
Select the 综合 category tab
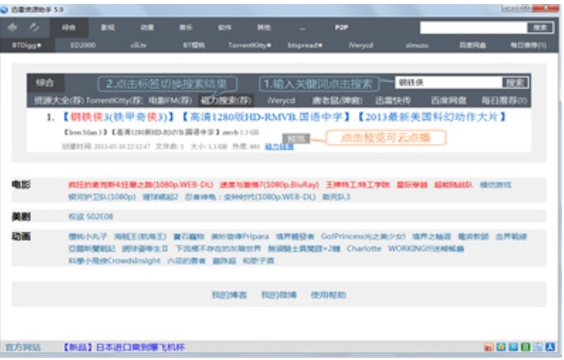(68, 27)
